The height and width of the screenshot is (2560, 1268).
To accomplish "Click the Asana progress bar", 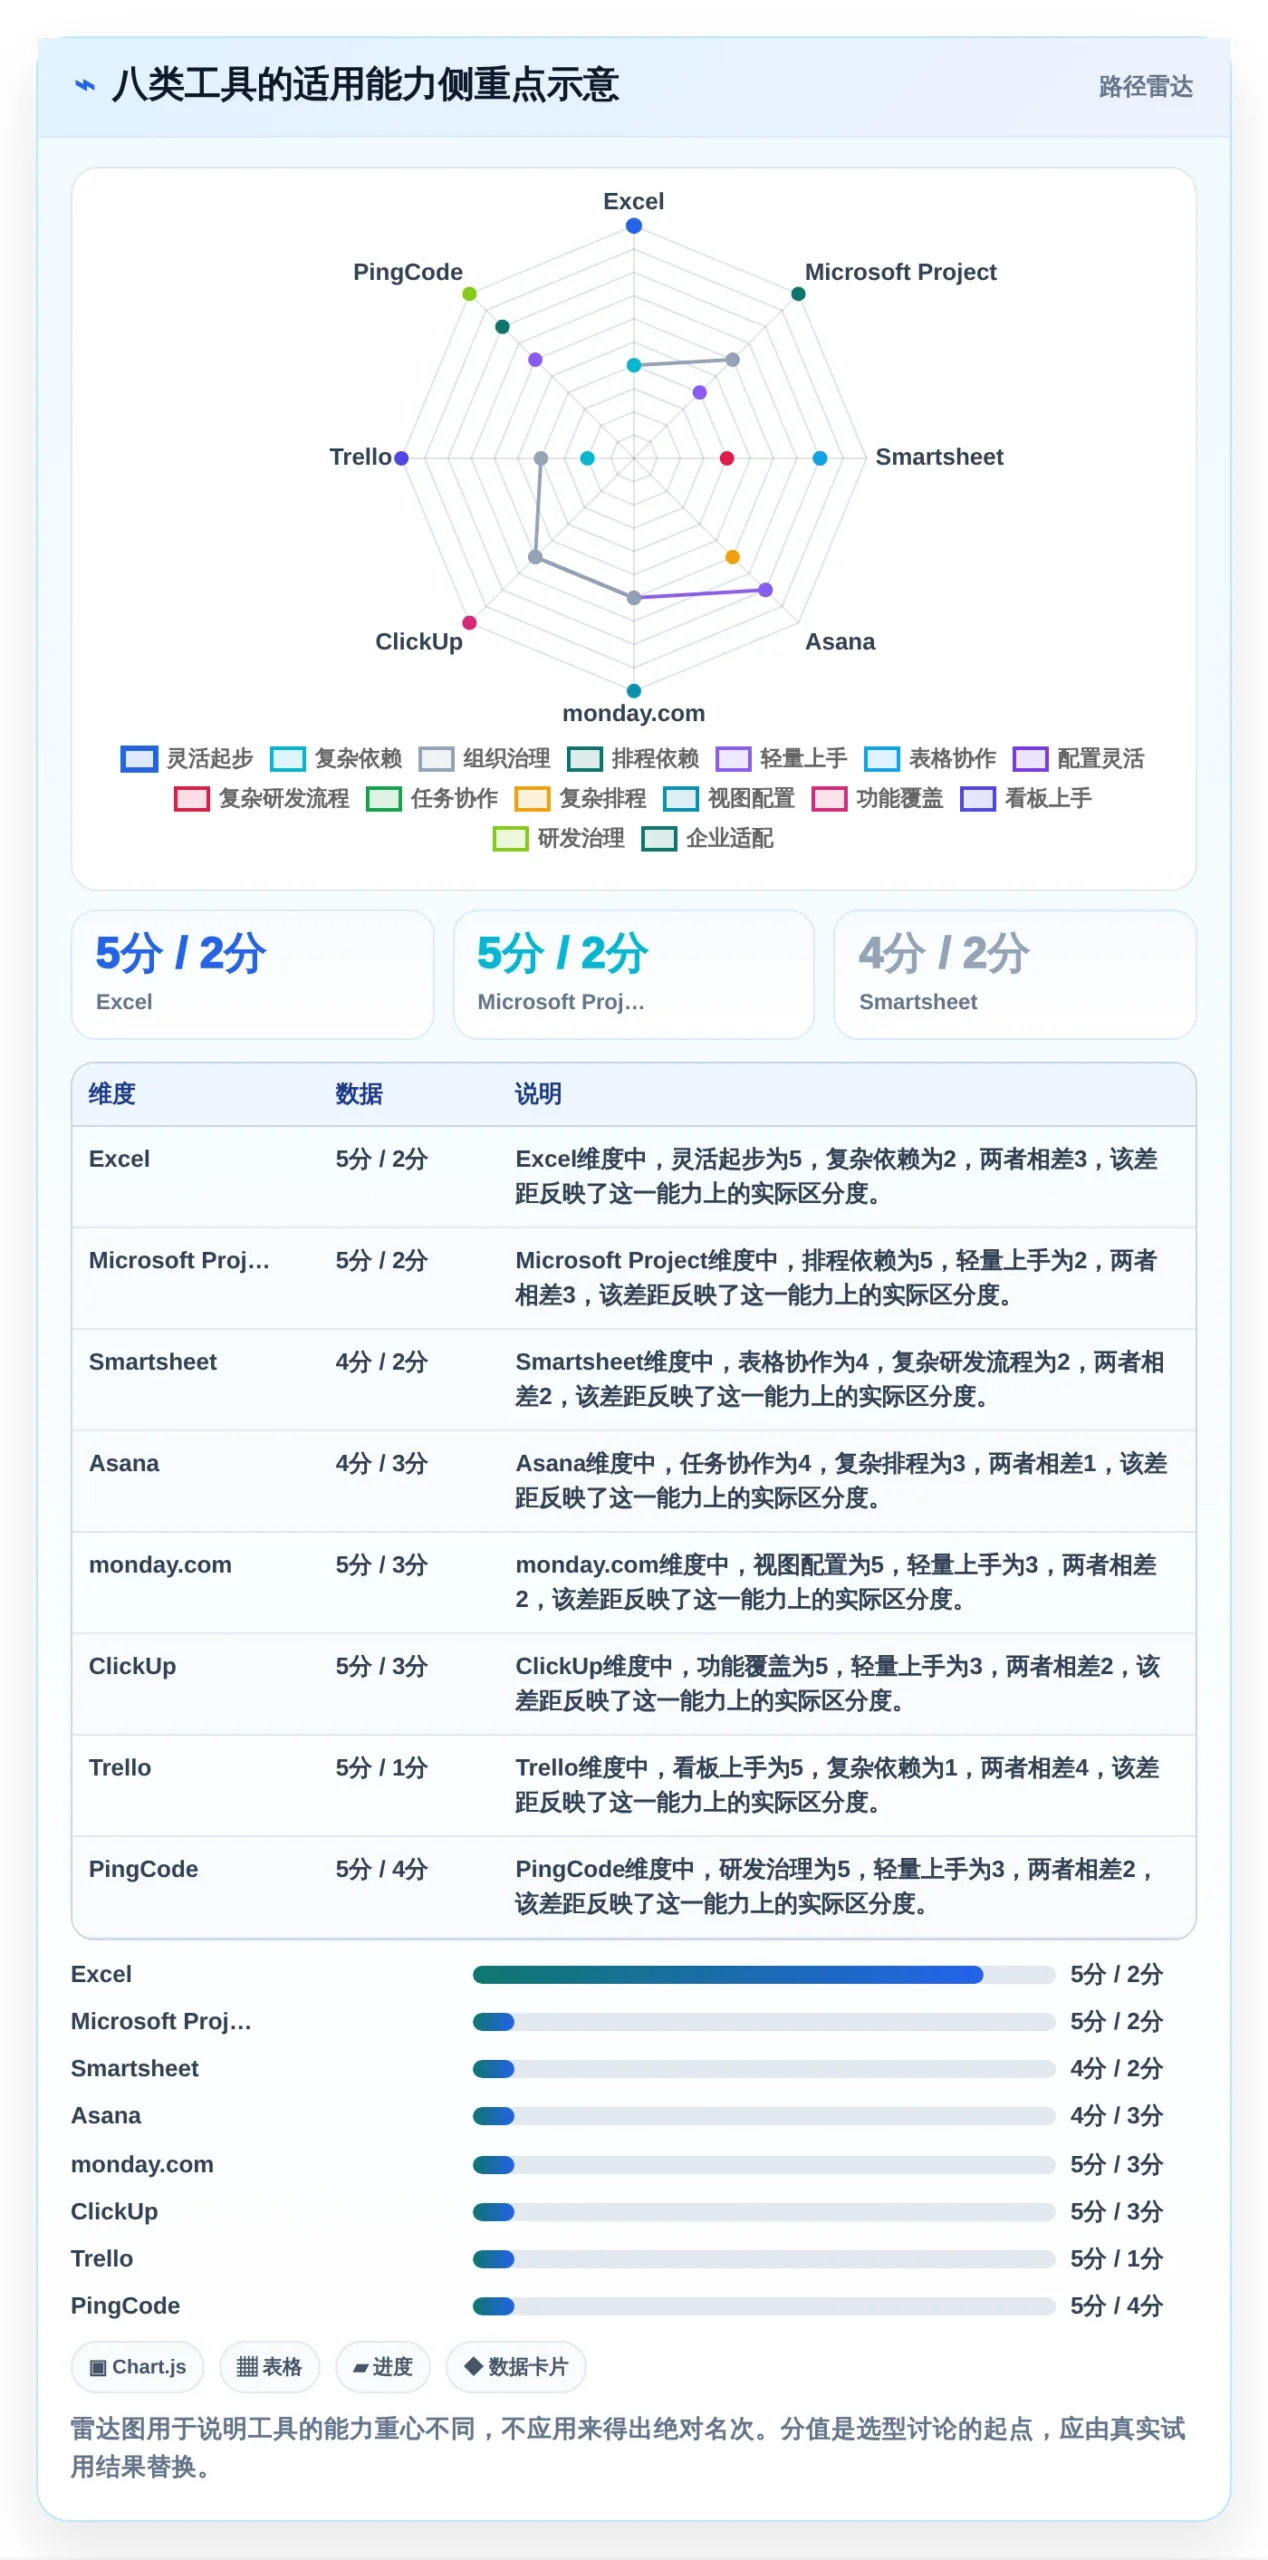I will click(x=764, y=2115).
